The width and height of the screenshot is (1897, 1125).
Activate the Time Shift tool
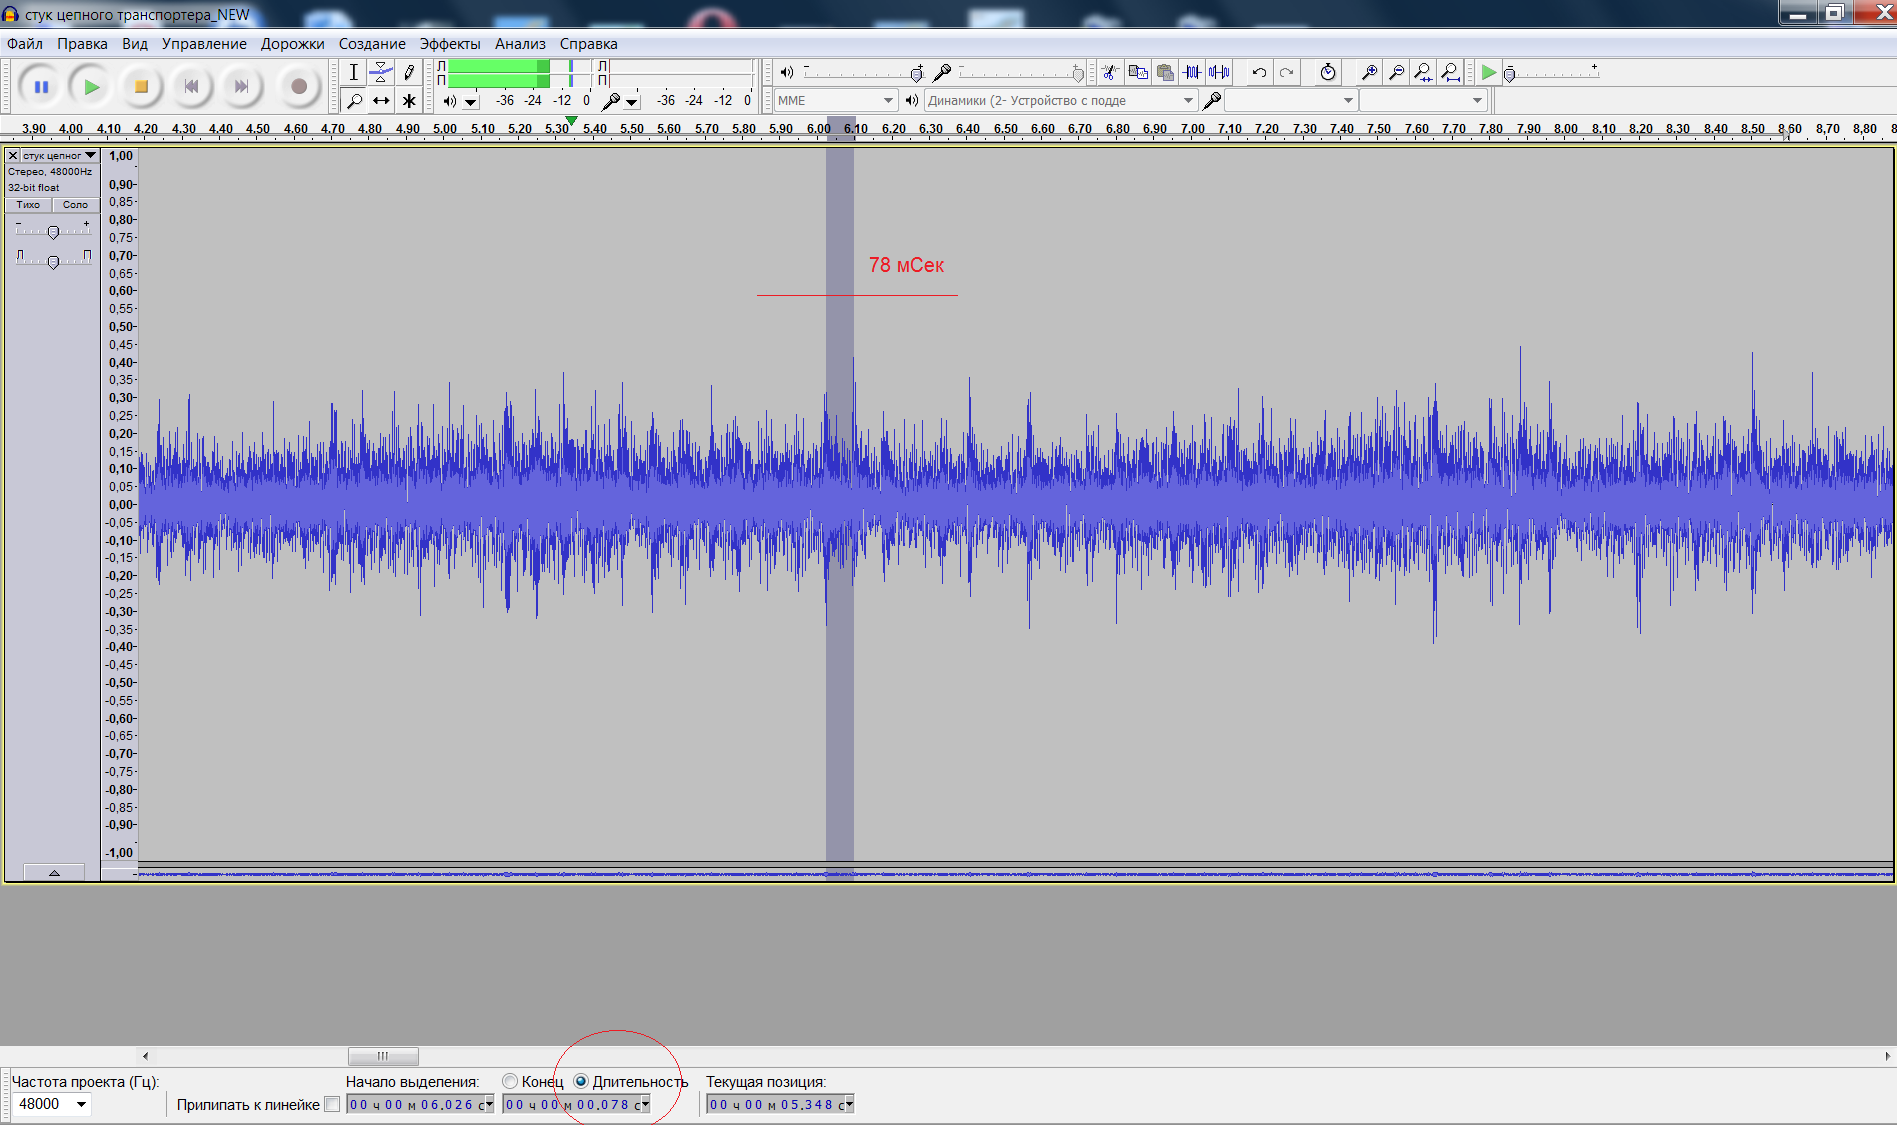(x=381, y=100)
